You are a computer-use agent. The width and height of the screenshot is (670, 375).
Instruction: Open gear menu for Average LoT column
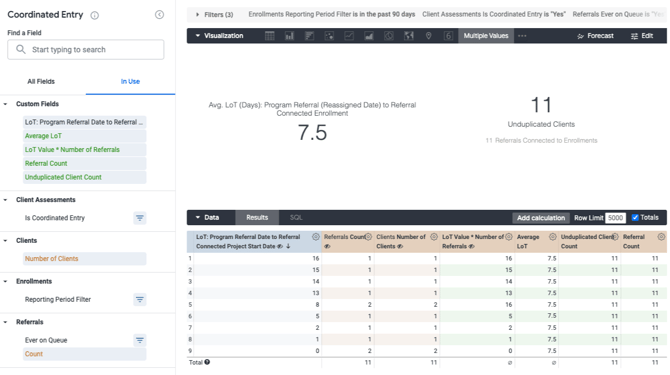click(552, 237)
